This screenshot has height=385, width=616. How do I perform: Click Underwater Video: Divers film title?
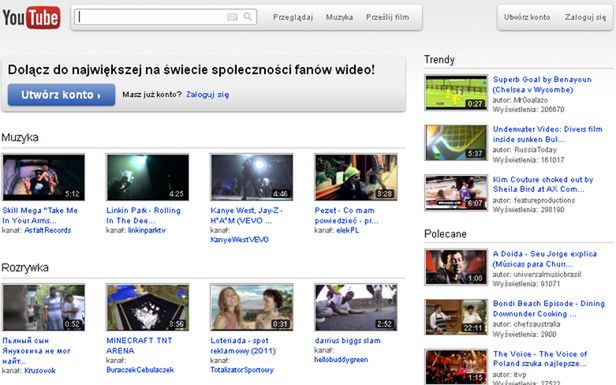tap(548, 134)
